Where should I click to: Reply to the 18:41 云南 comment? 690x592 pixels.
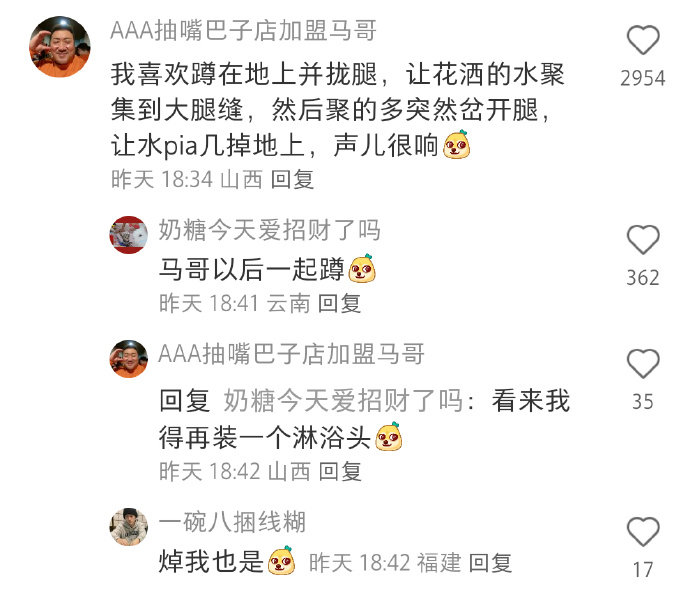[x=339, y=304]
